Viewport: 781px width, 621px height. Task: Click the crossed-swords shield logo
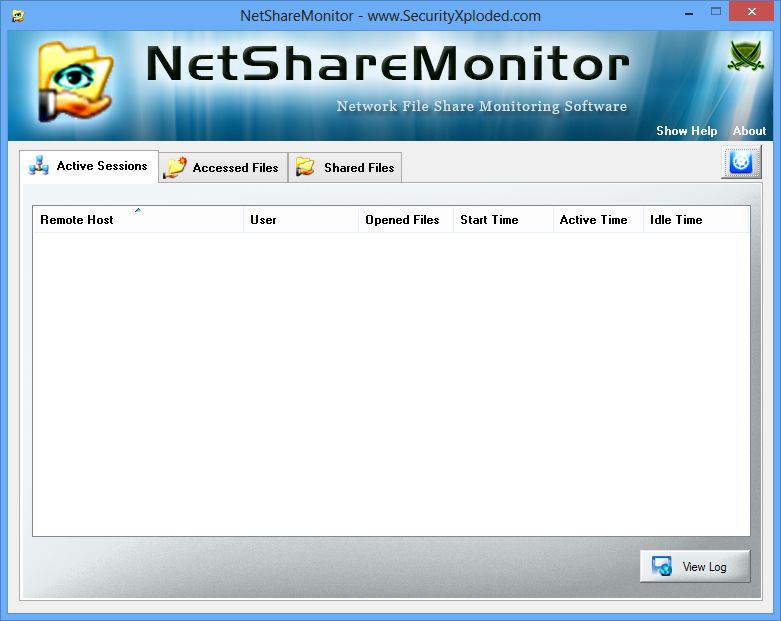coord(746,55)
